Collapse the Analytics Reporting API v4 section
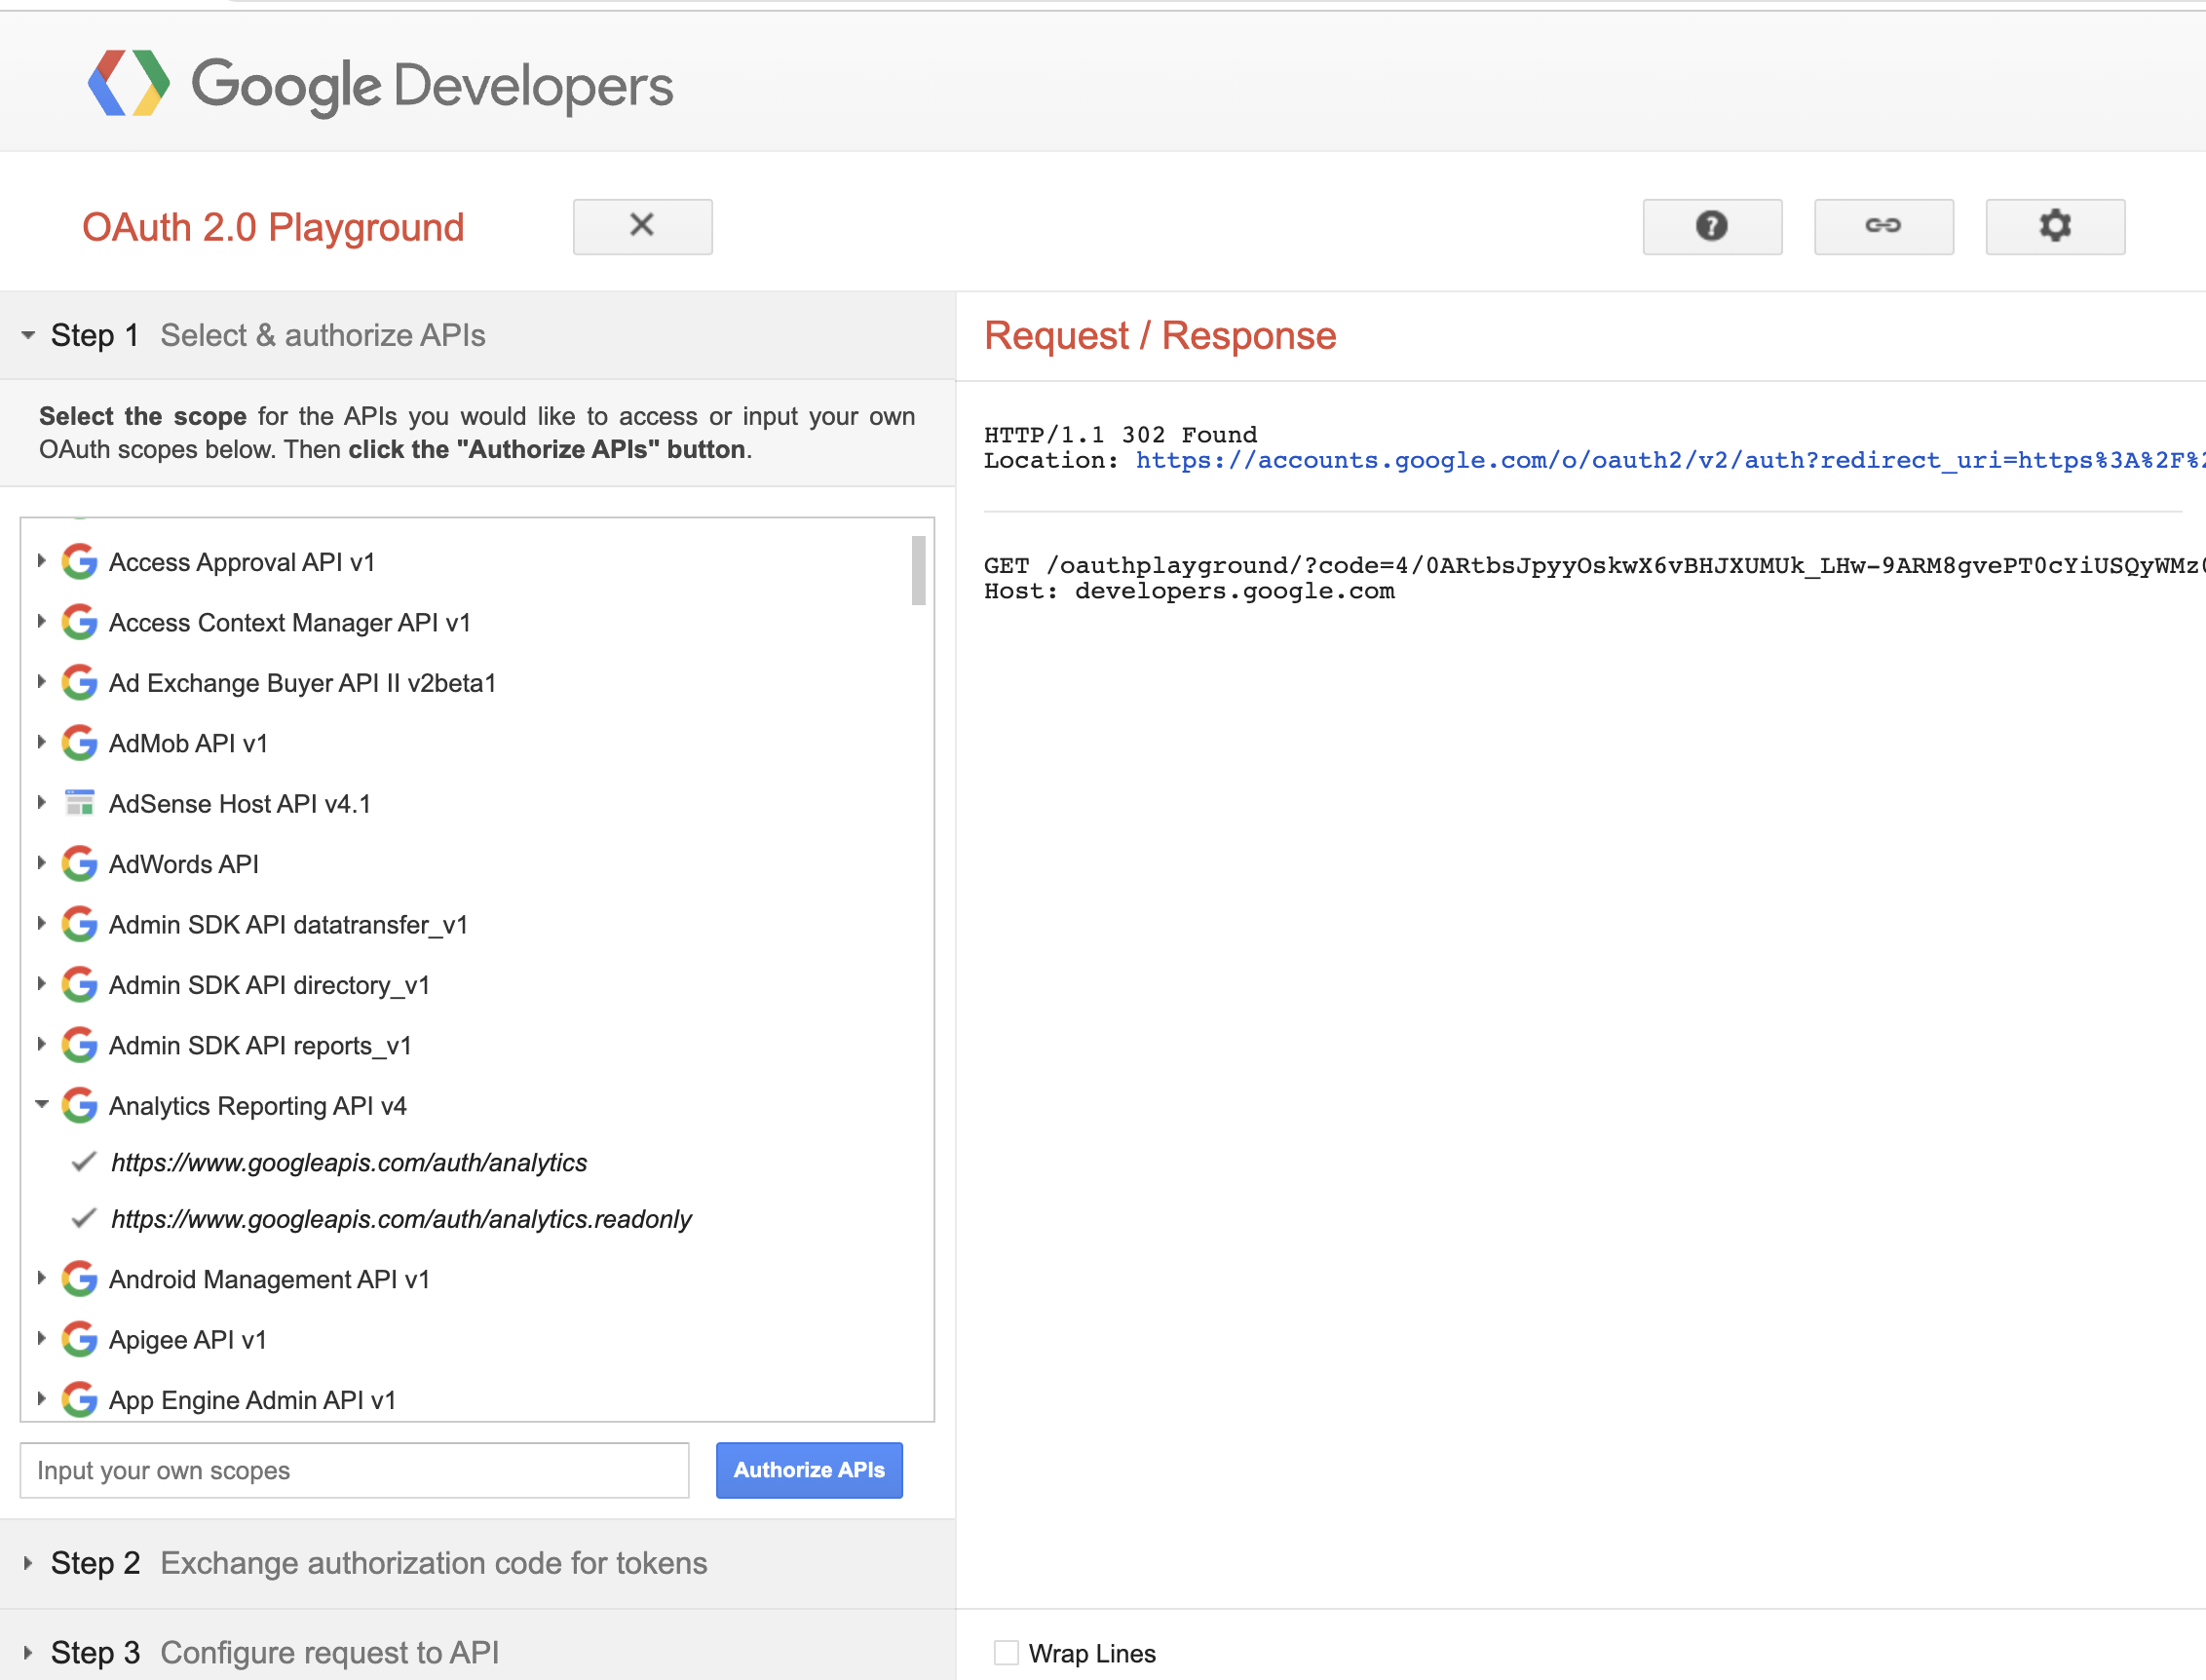 pos(41,1104)
